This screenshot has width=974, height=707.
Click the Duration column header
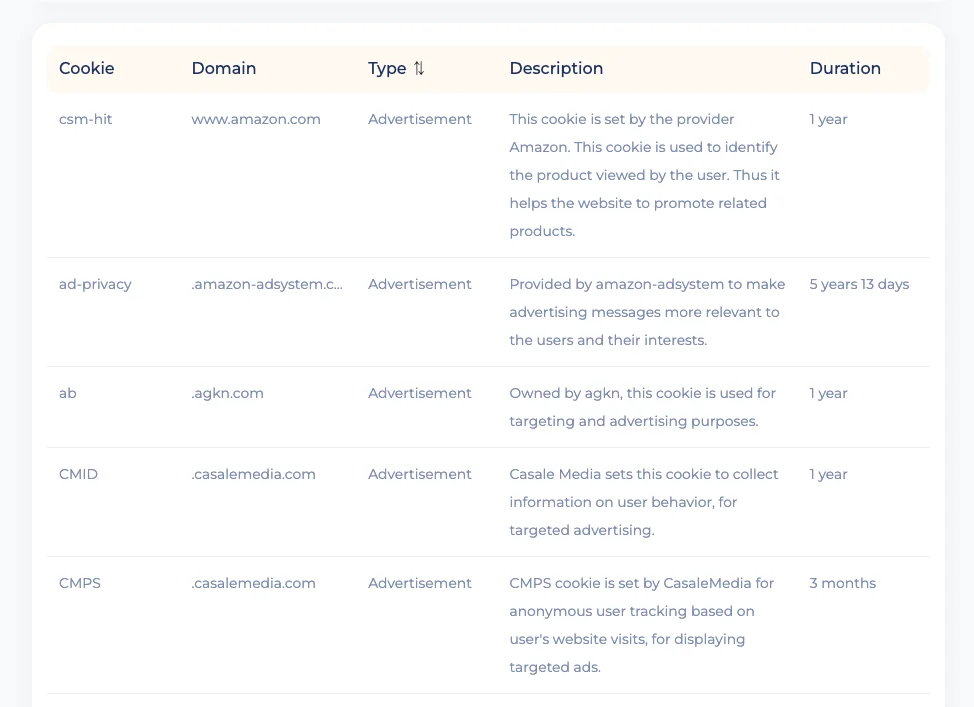(x=845, y=69)
